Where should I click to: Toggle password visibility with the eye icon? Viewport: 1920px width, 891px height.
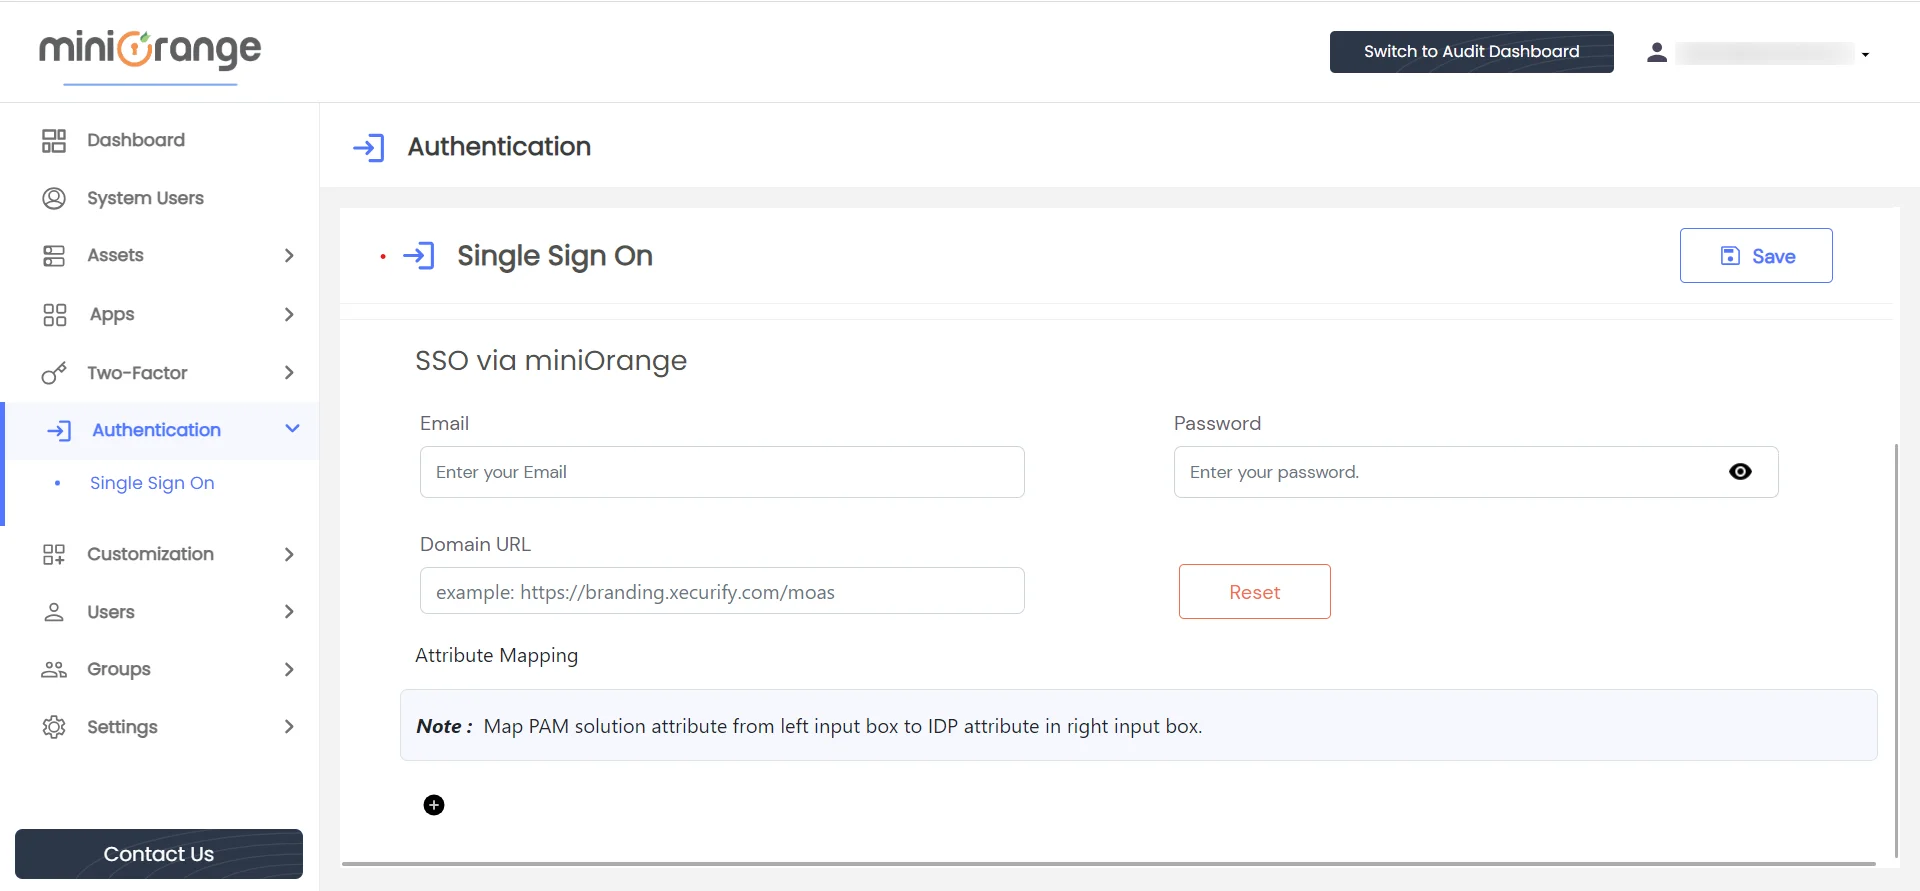[1741, 471]
